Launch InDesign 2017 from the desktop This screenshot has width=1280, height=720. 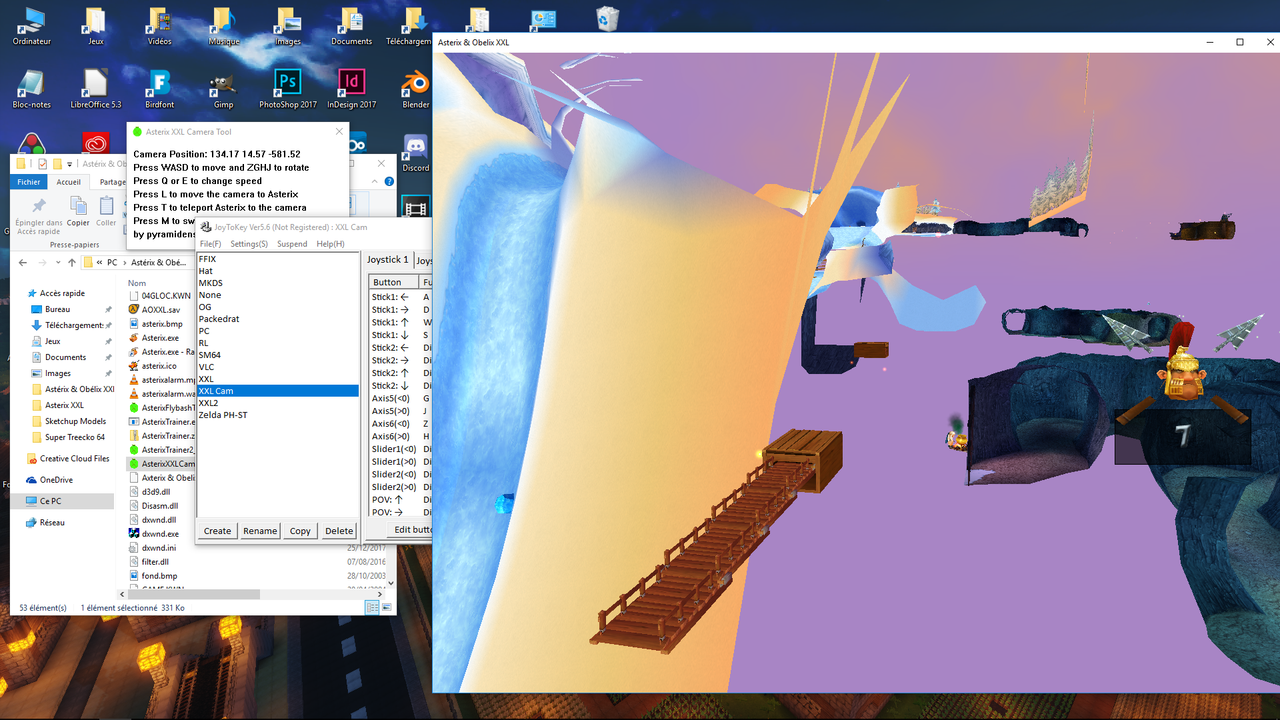[351, 89]
